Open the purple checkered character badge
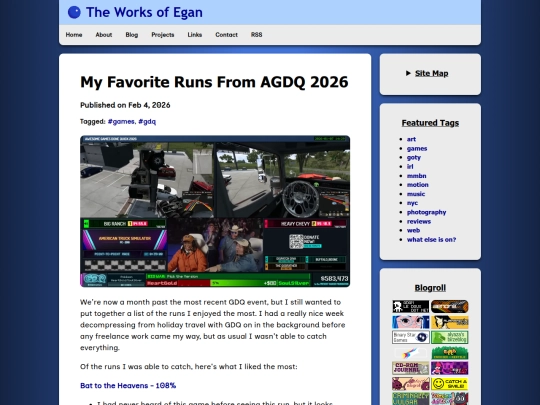This screenshot has width=540, height=405. click(449, 368)
